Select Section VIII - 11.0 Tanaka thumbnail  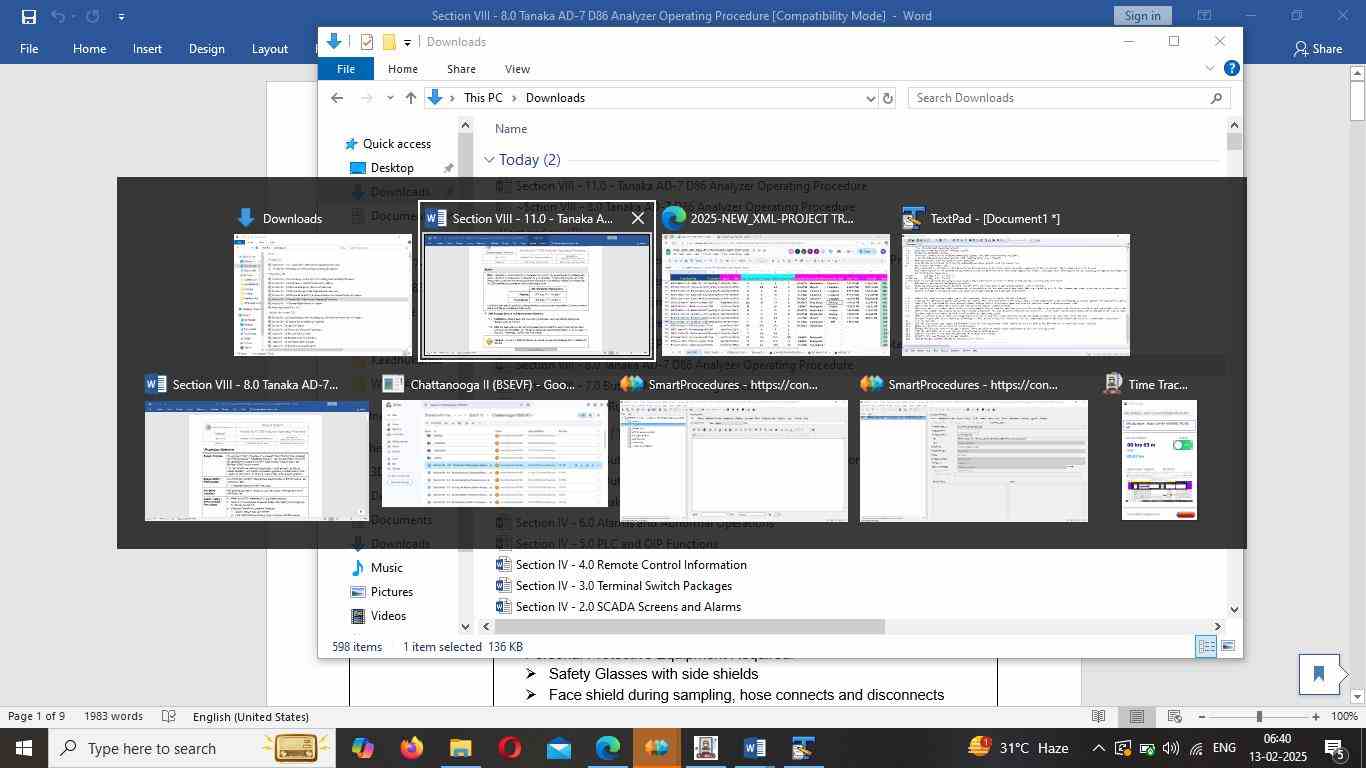click(537, 295)
